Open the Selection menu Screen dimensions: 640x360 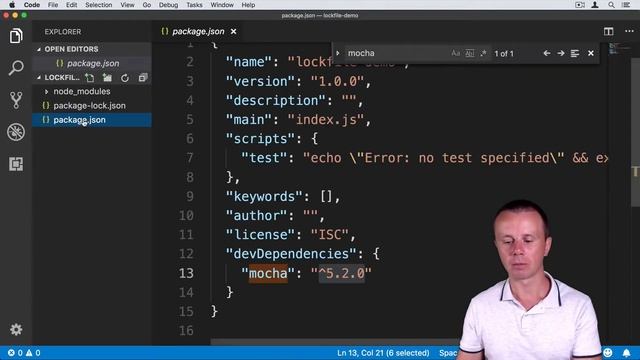(x=98, y=5)
